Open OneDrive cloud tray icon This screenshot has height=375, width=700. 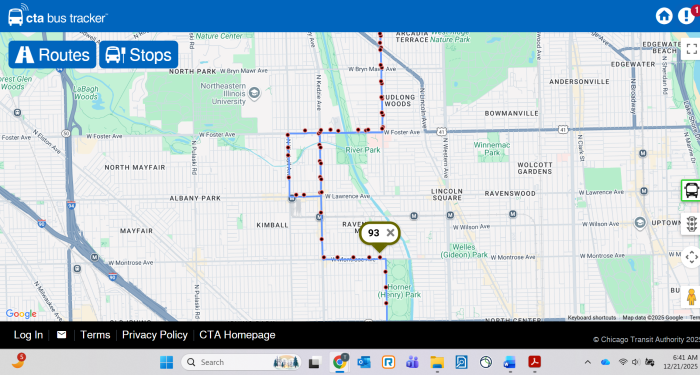(605, 362)
